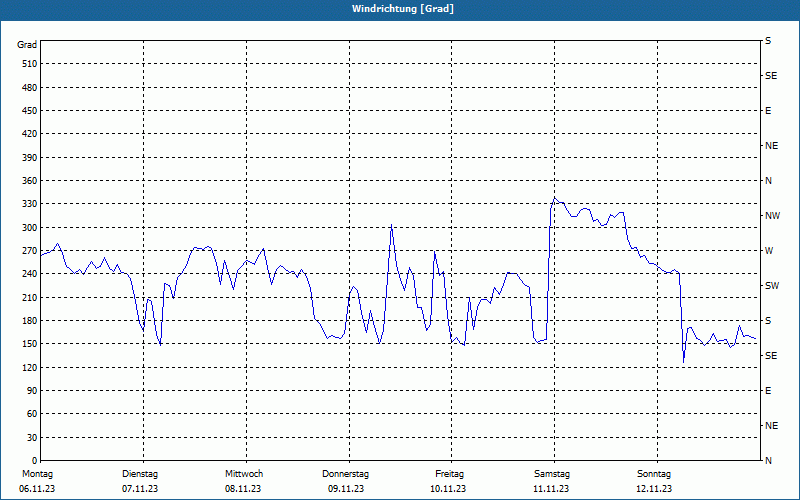Click the wind direction peak on Samstag
Screen dimensions: 800x500
[x=555, y=198]
